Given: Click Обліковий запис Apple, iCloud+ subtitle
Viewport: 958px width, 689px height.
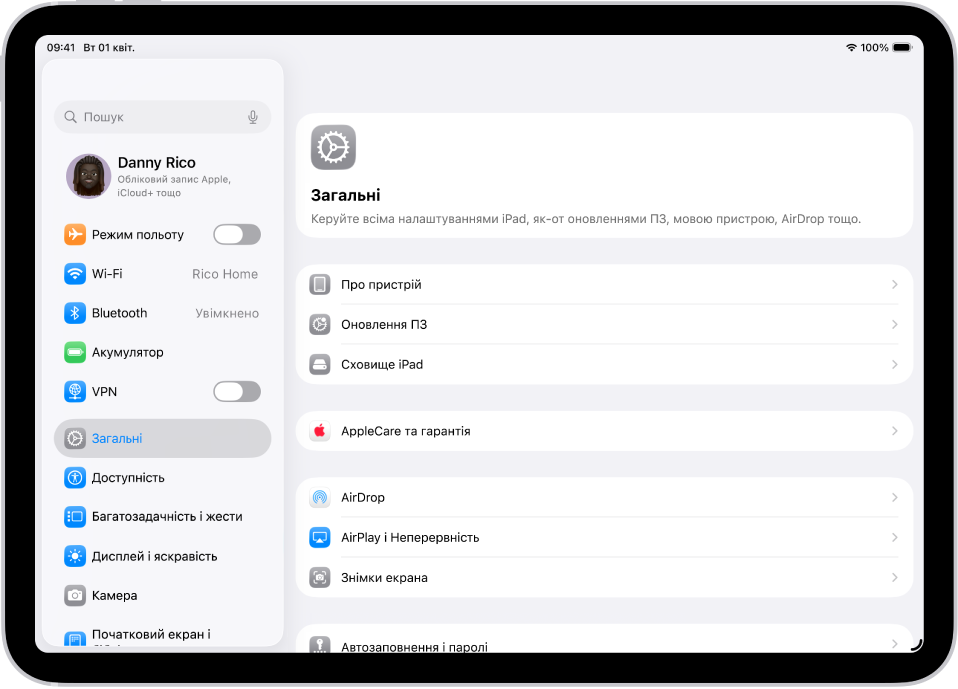Looking at the screenshot, I should 174,186.
